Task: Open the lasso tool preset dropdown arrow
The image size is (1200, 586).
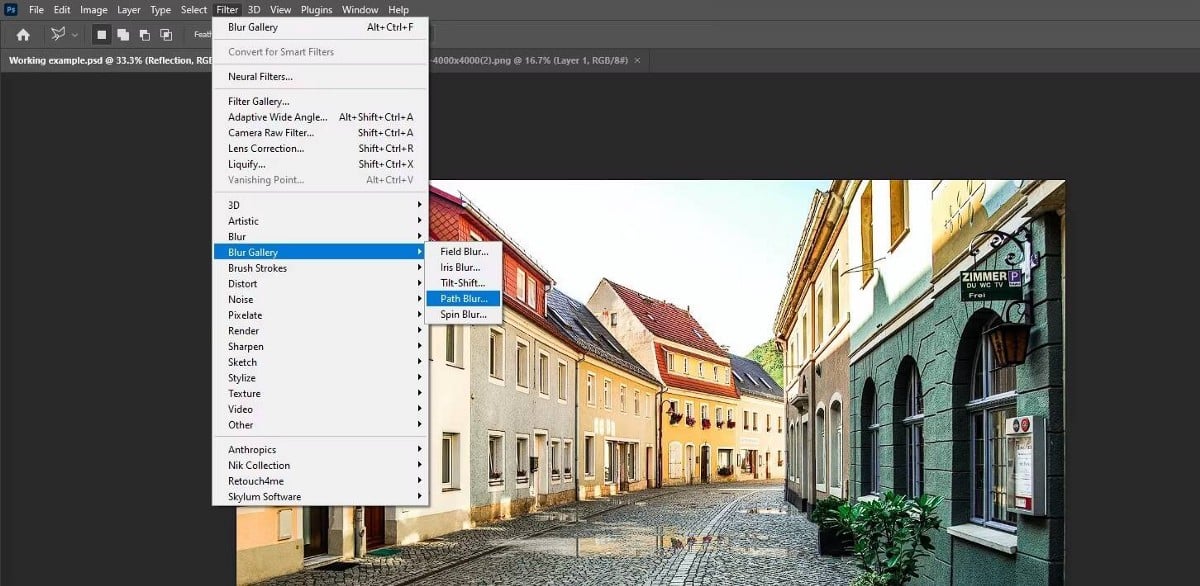Action: (x=74, y=33)
